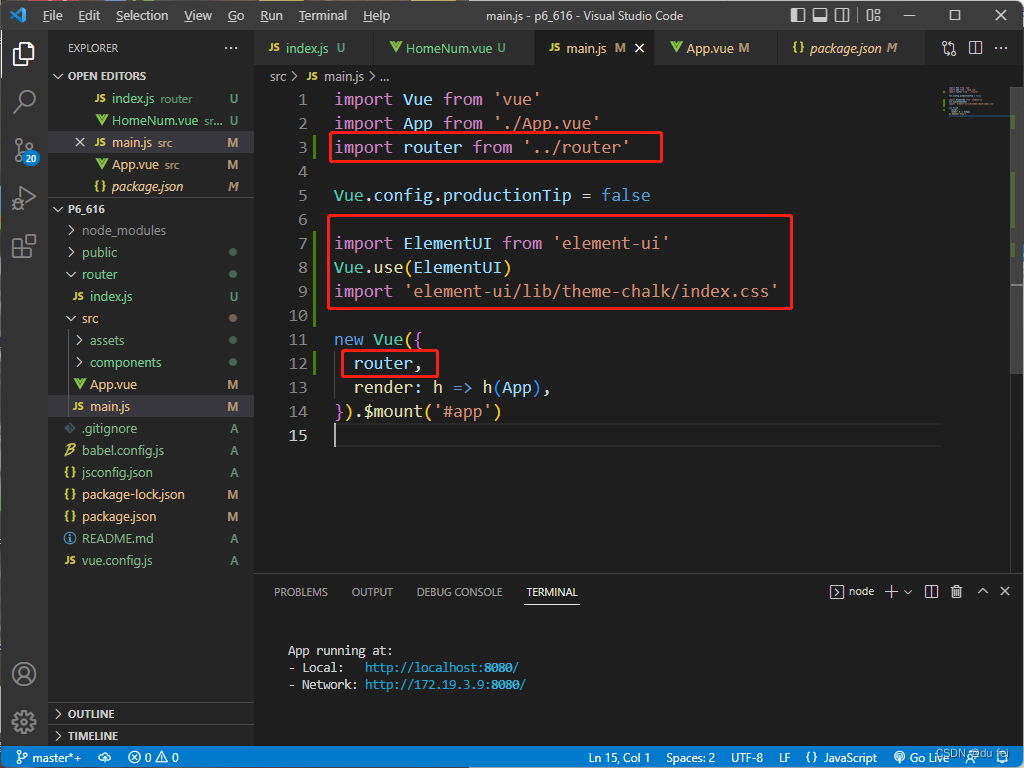The width and height of the screenshot is (1024, 768).
Task: Open vue.config.js in the explorer
Action: point(117,560)
